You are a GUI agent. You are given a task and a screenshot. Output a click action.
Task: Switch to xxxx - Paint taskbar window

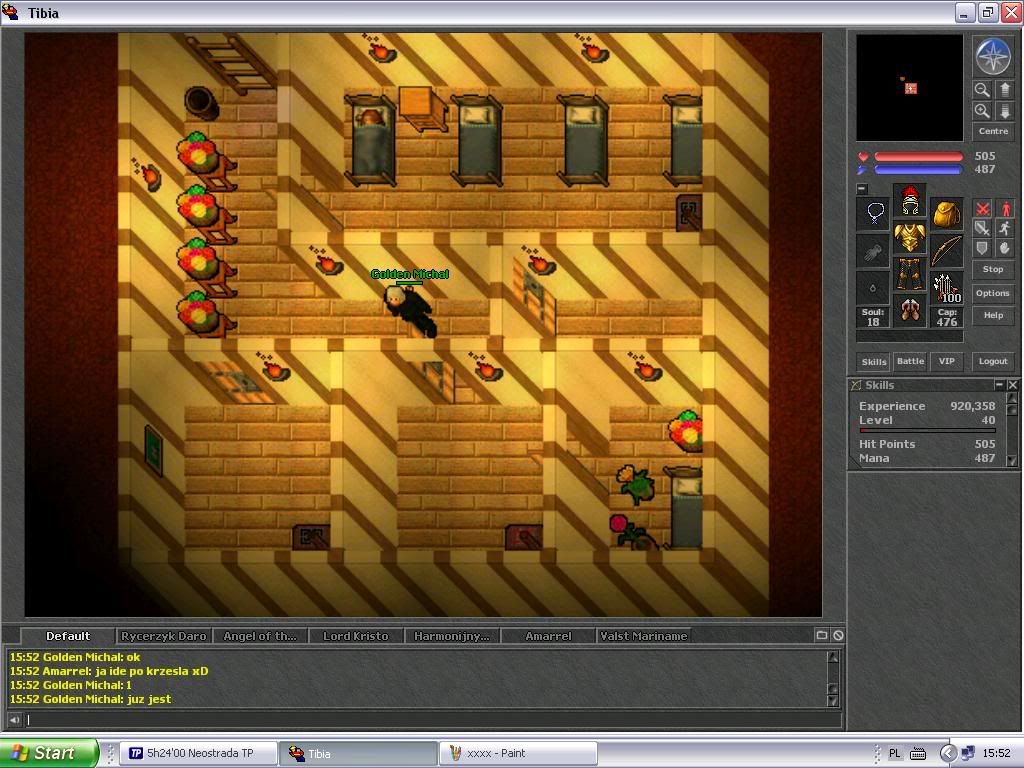pyautogui.click(x=519, y=753)
